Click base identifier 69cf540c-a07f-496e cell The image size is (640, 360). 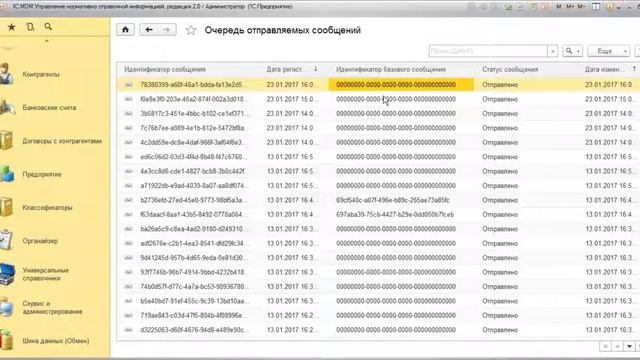point(393,200)
